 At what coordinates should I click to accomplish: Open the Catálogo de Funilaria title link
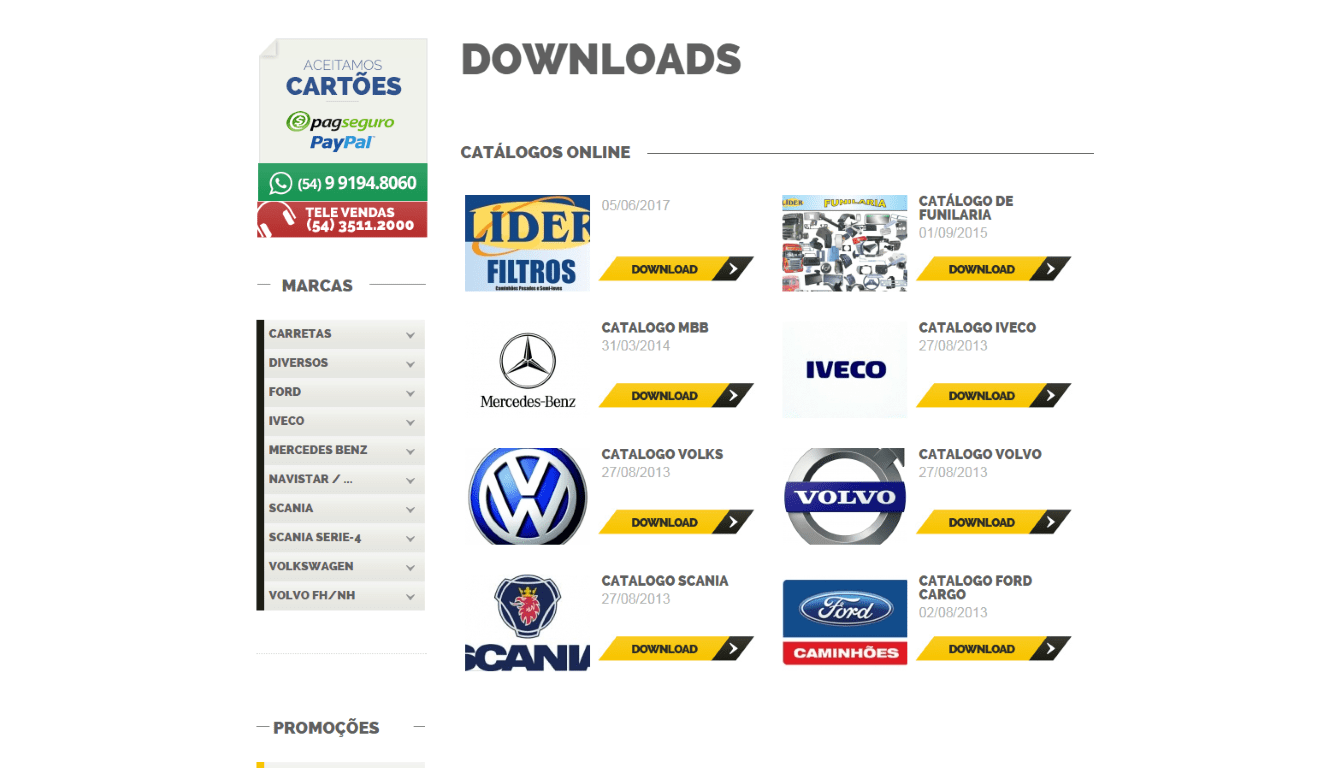(966, 208)
